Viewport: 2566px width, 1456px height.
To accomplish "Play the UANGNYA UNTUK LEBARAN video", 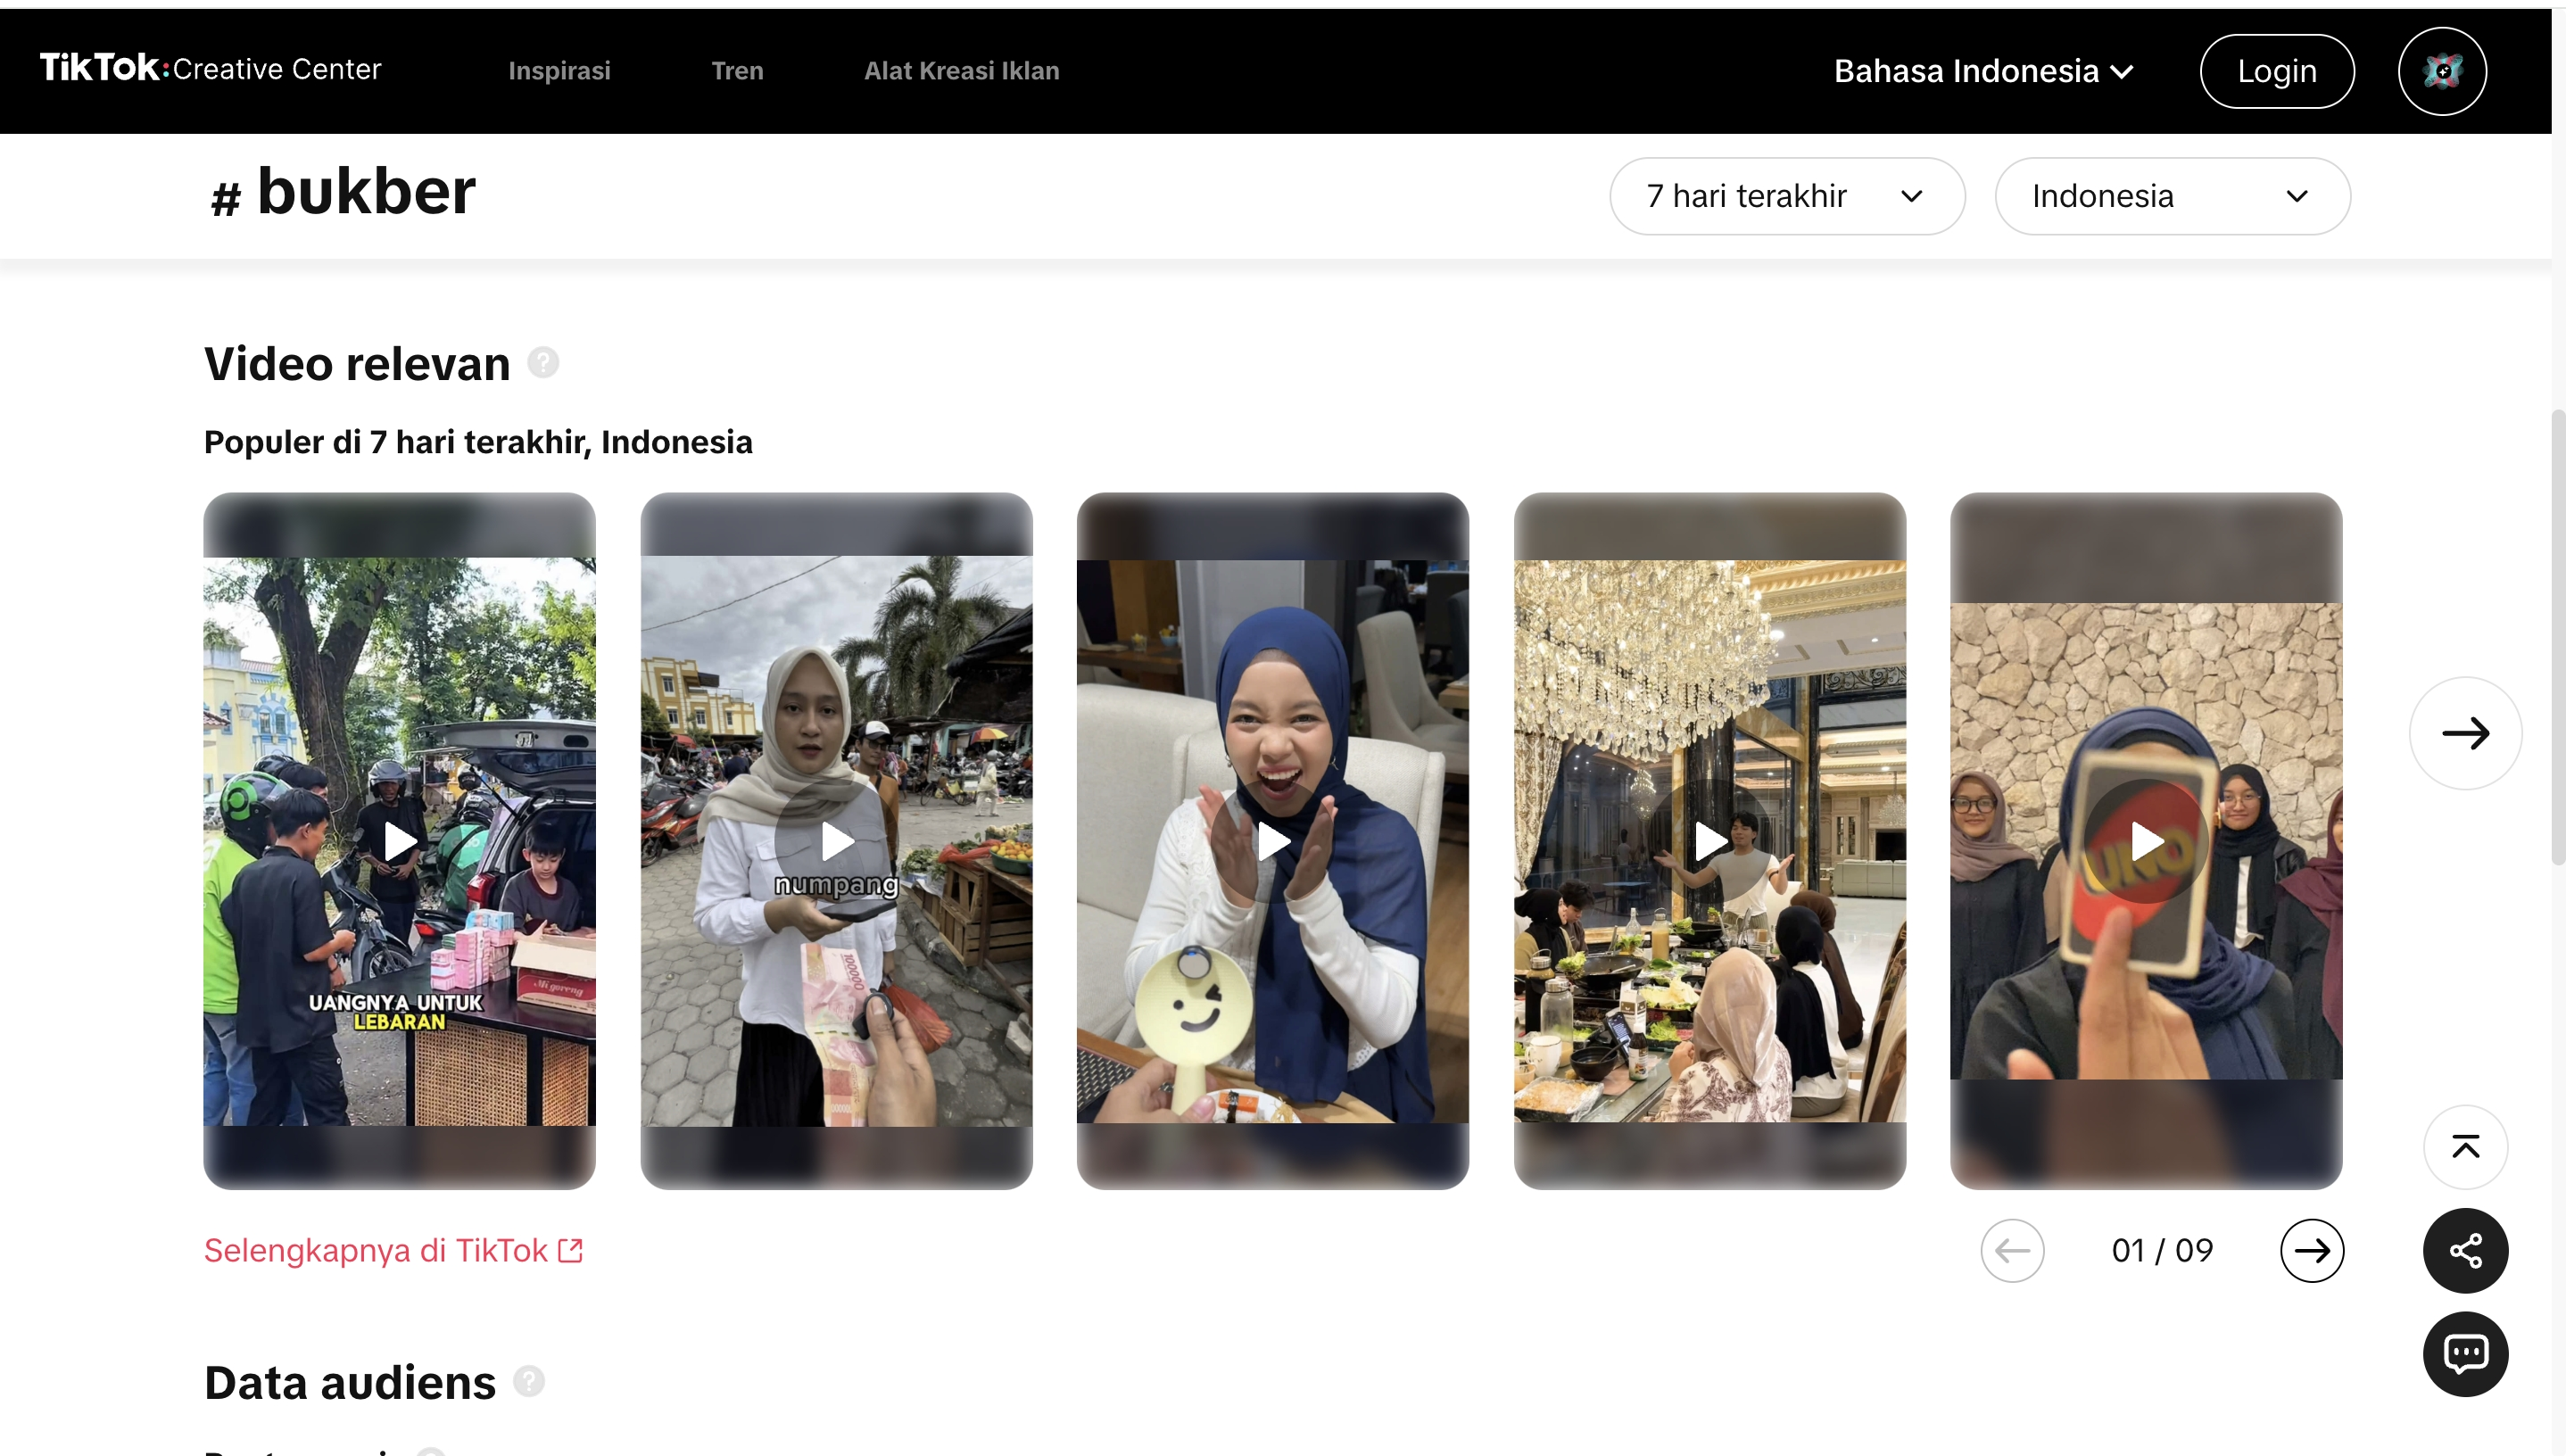I will point(400,841).
